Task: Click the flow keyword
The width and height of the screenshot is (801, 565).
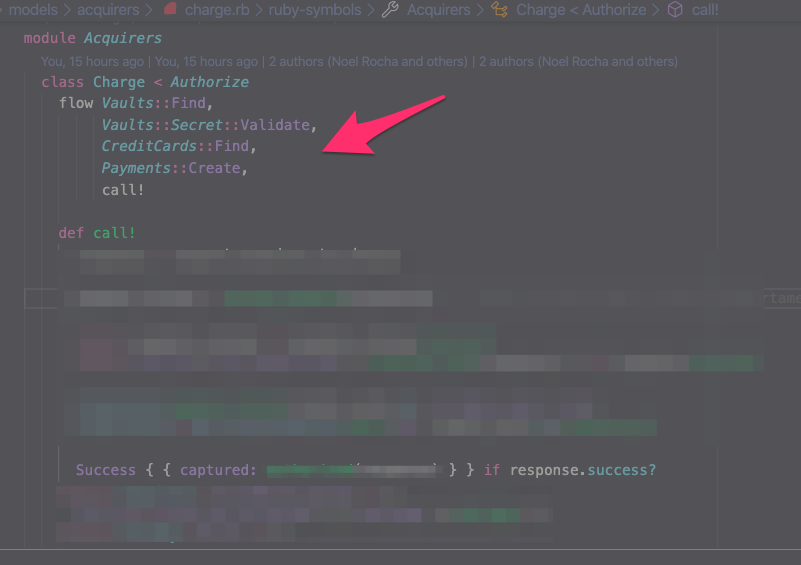Action: (76, 103)
